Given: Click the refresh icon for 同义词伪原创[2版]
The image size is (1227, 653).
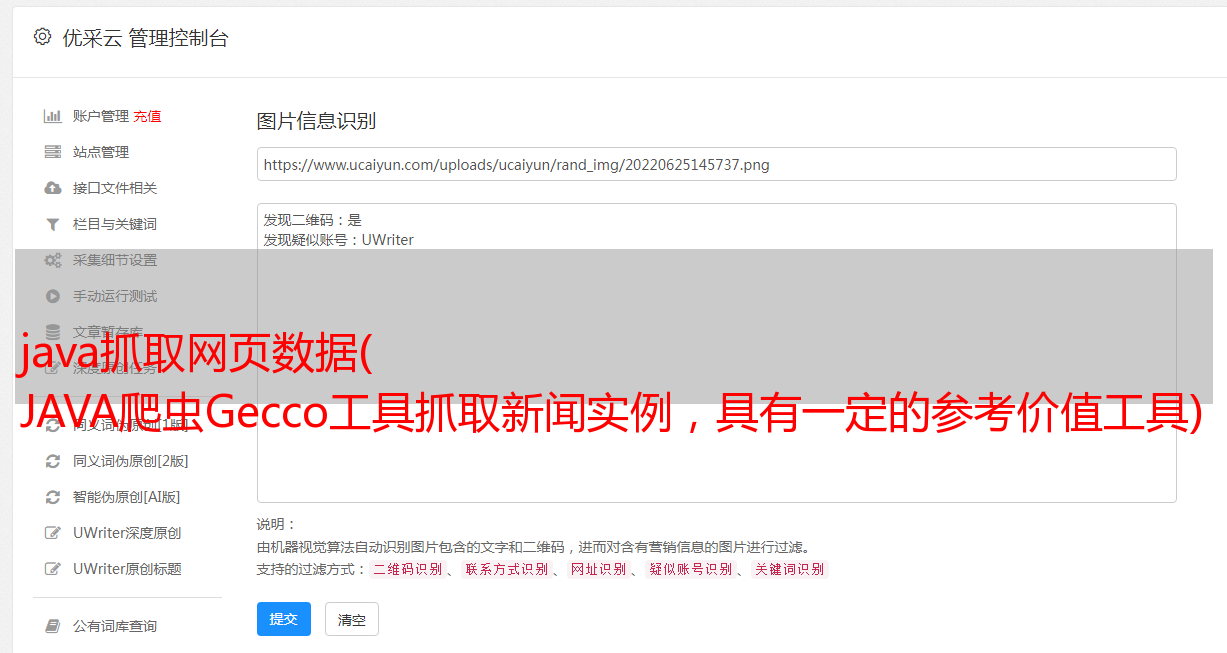Looking at the screenshot, I should point(53,461).
